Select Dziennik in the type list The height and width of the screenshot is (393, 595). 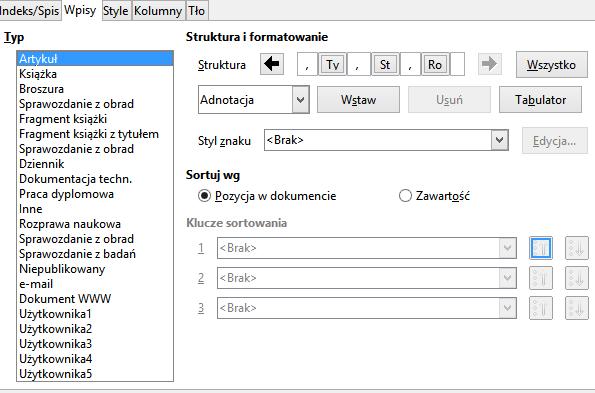pos(95,164)
